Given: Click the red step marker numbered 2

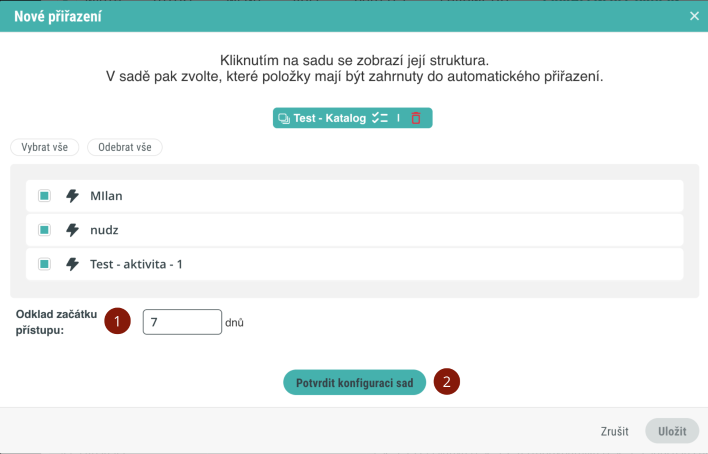Looking at the screenshot, I should [447, 382].
